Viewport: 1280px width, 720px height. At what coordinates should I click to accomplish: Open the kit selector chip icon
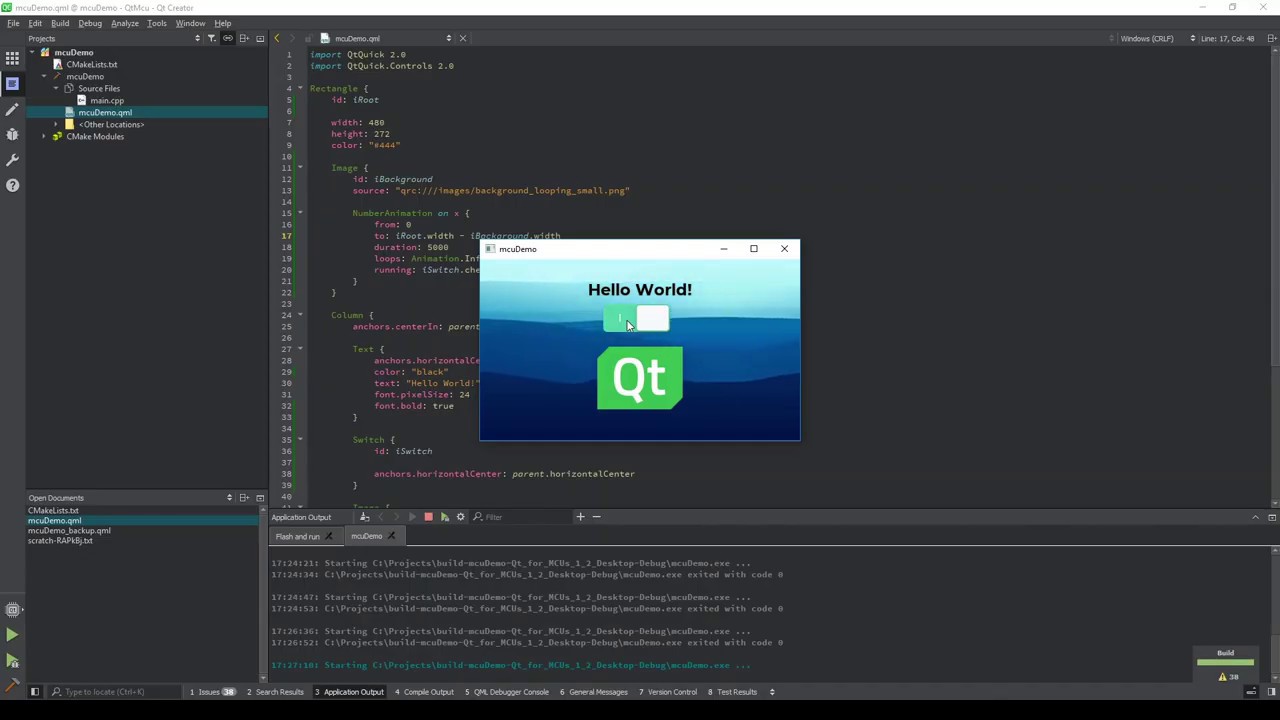click(x=12, y=609)
